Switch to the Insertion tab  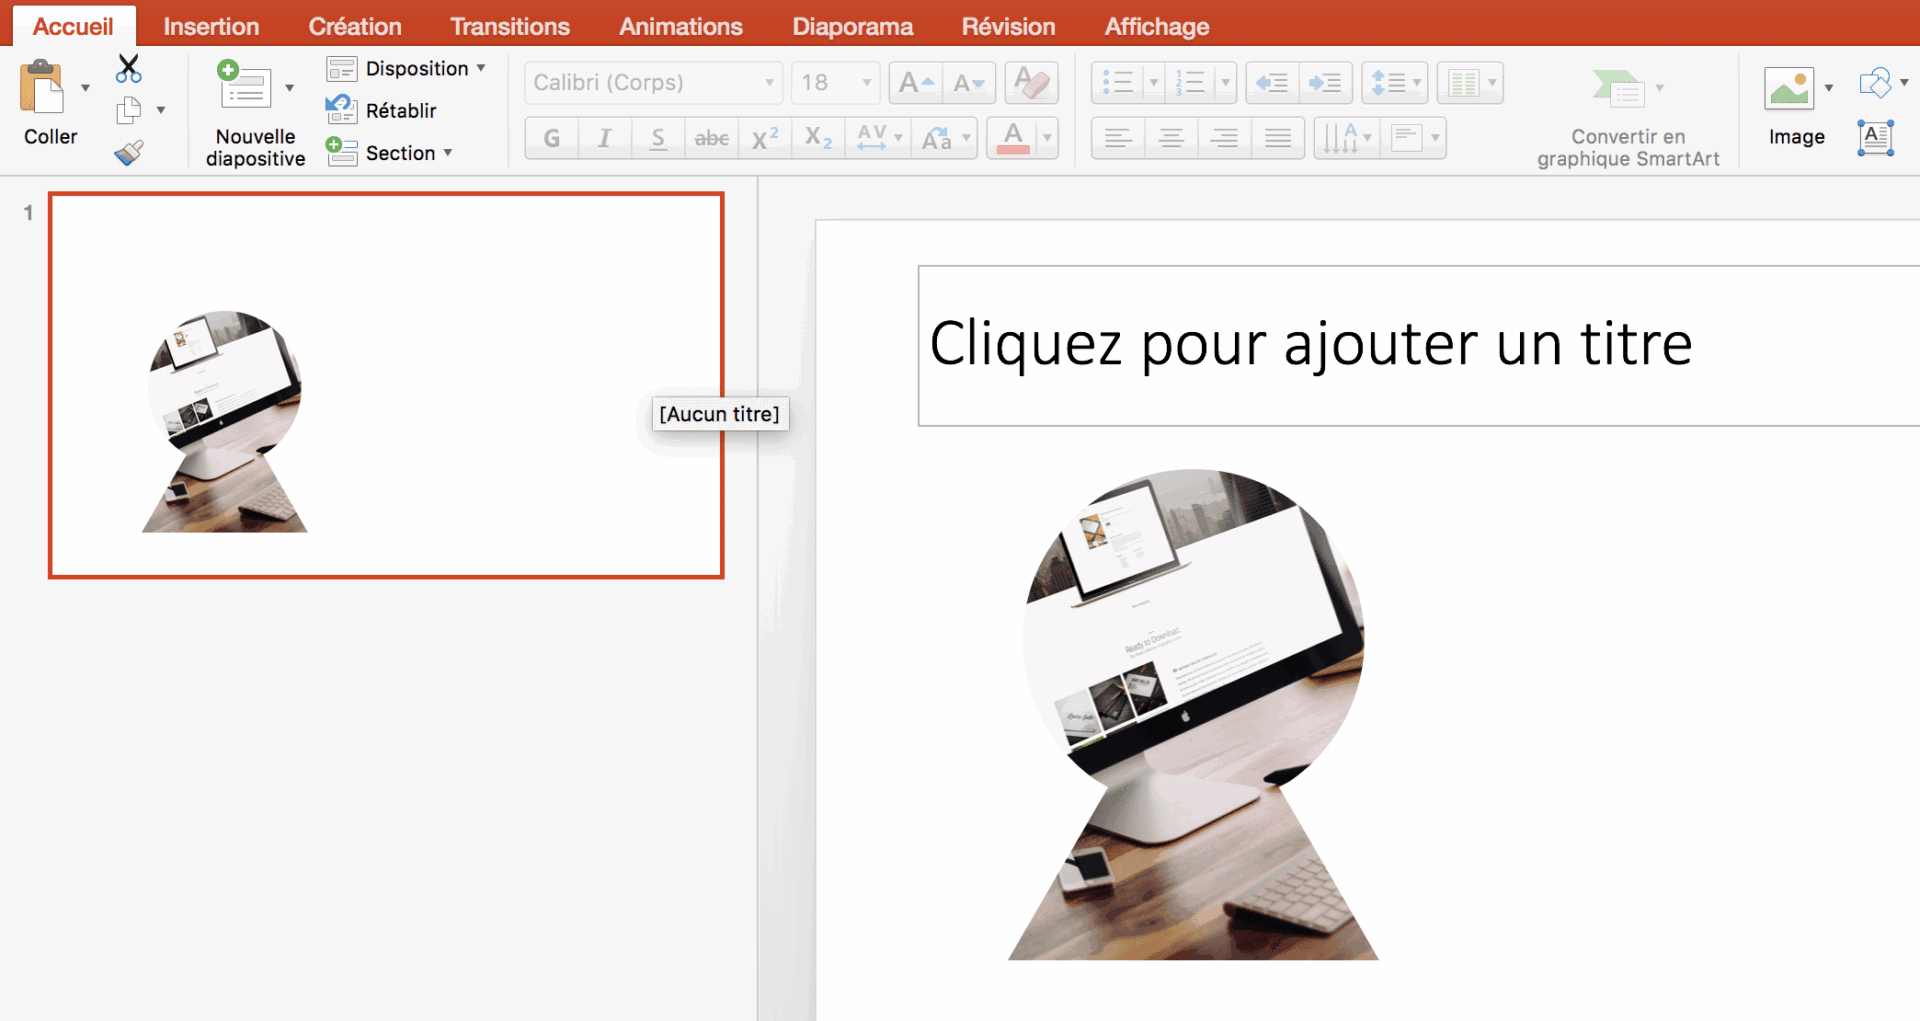pyautogui.click(x=211, y=26)
